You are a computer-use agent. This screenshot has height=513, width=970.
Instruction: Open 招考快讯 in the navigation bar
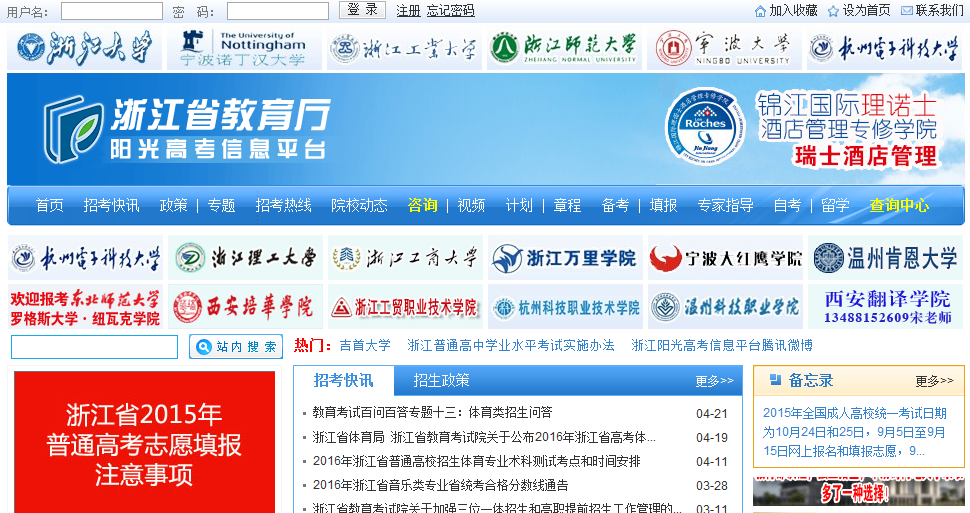111,205
